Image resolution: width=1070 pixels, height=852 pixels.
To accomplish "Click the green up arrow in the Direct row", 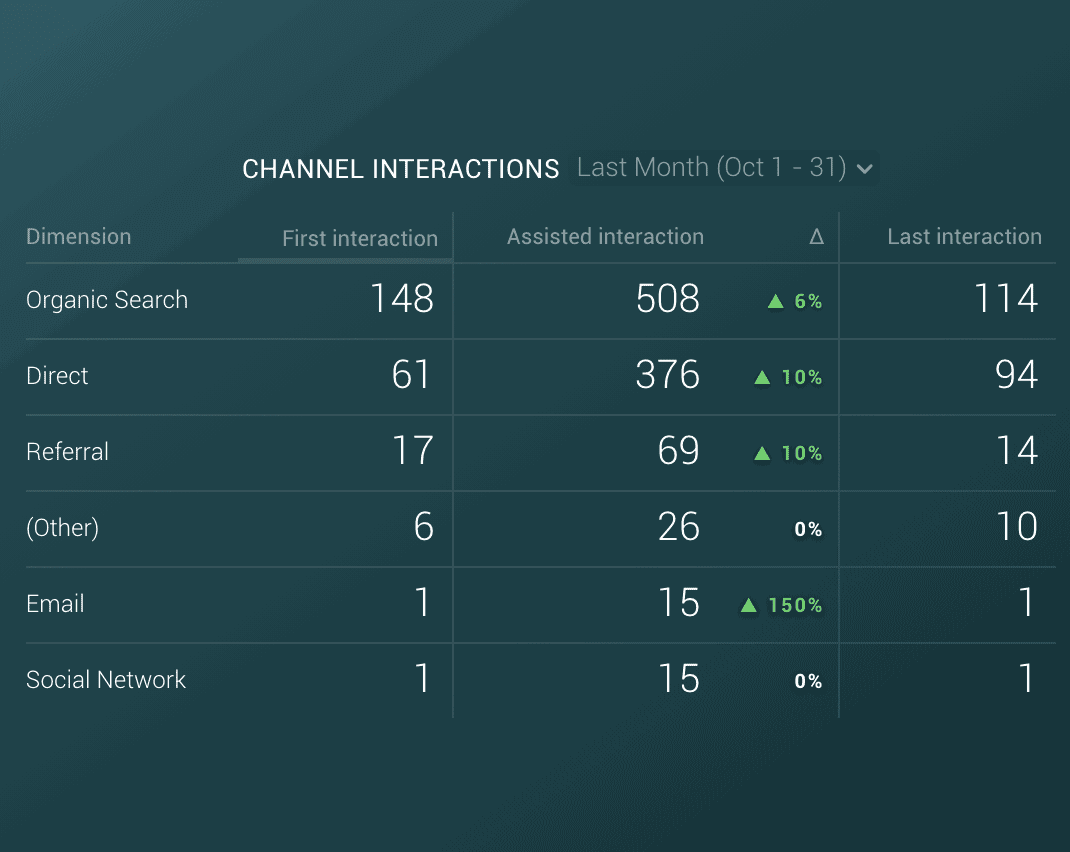I will point(762,377).
